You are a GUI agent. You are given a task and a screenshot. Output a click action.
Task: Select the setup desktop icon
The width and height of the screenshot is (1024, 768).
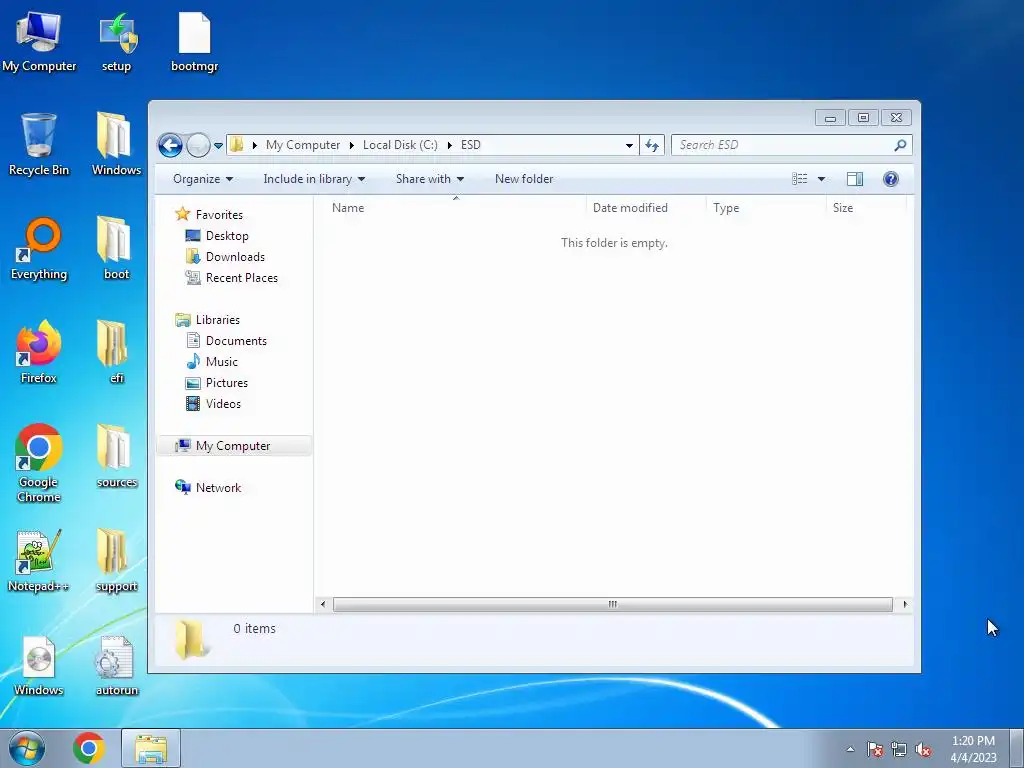tap(117, 42)
